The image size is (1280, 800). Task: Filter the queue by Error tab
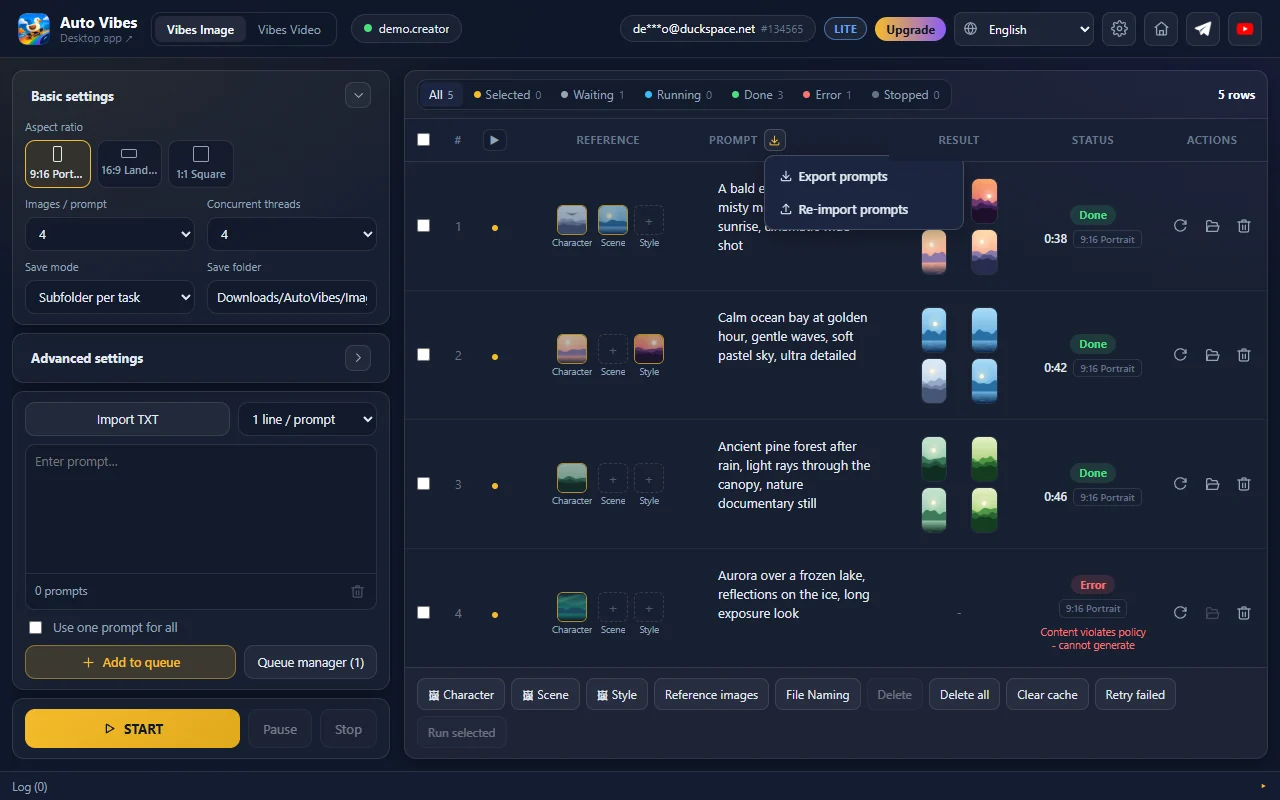827,95
